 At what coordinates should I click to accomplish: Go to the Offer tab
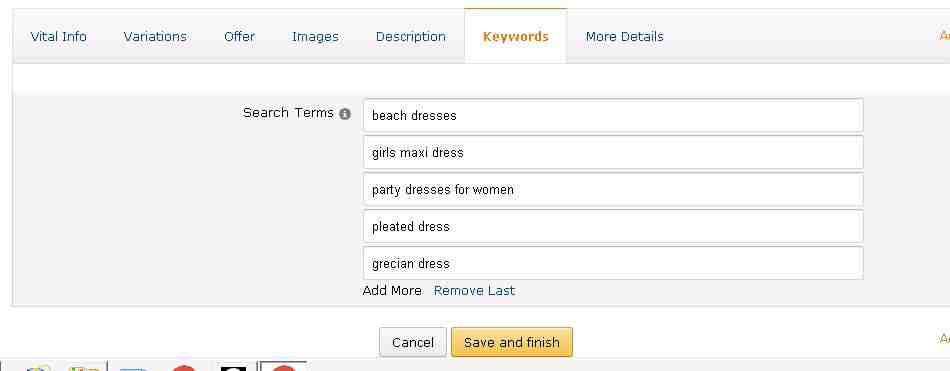click(239, 37)
